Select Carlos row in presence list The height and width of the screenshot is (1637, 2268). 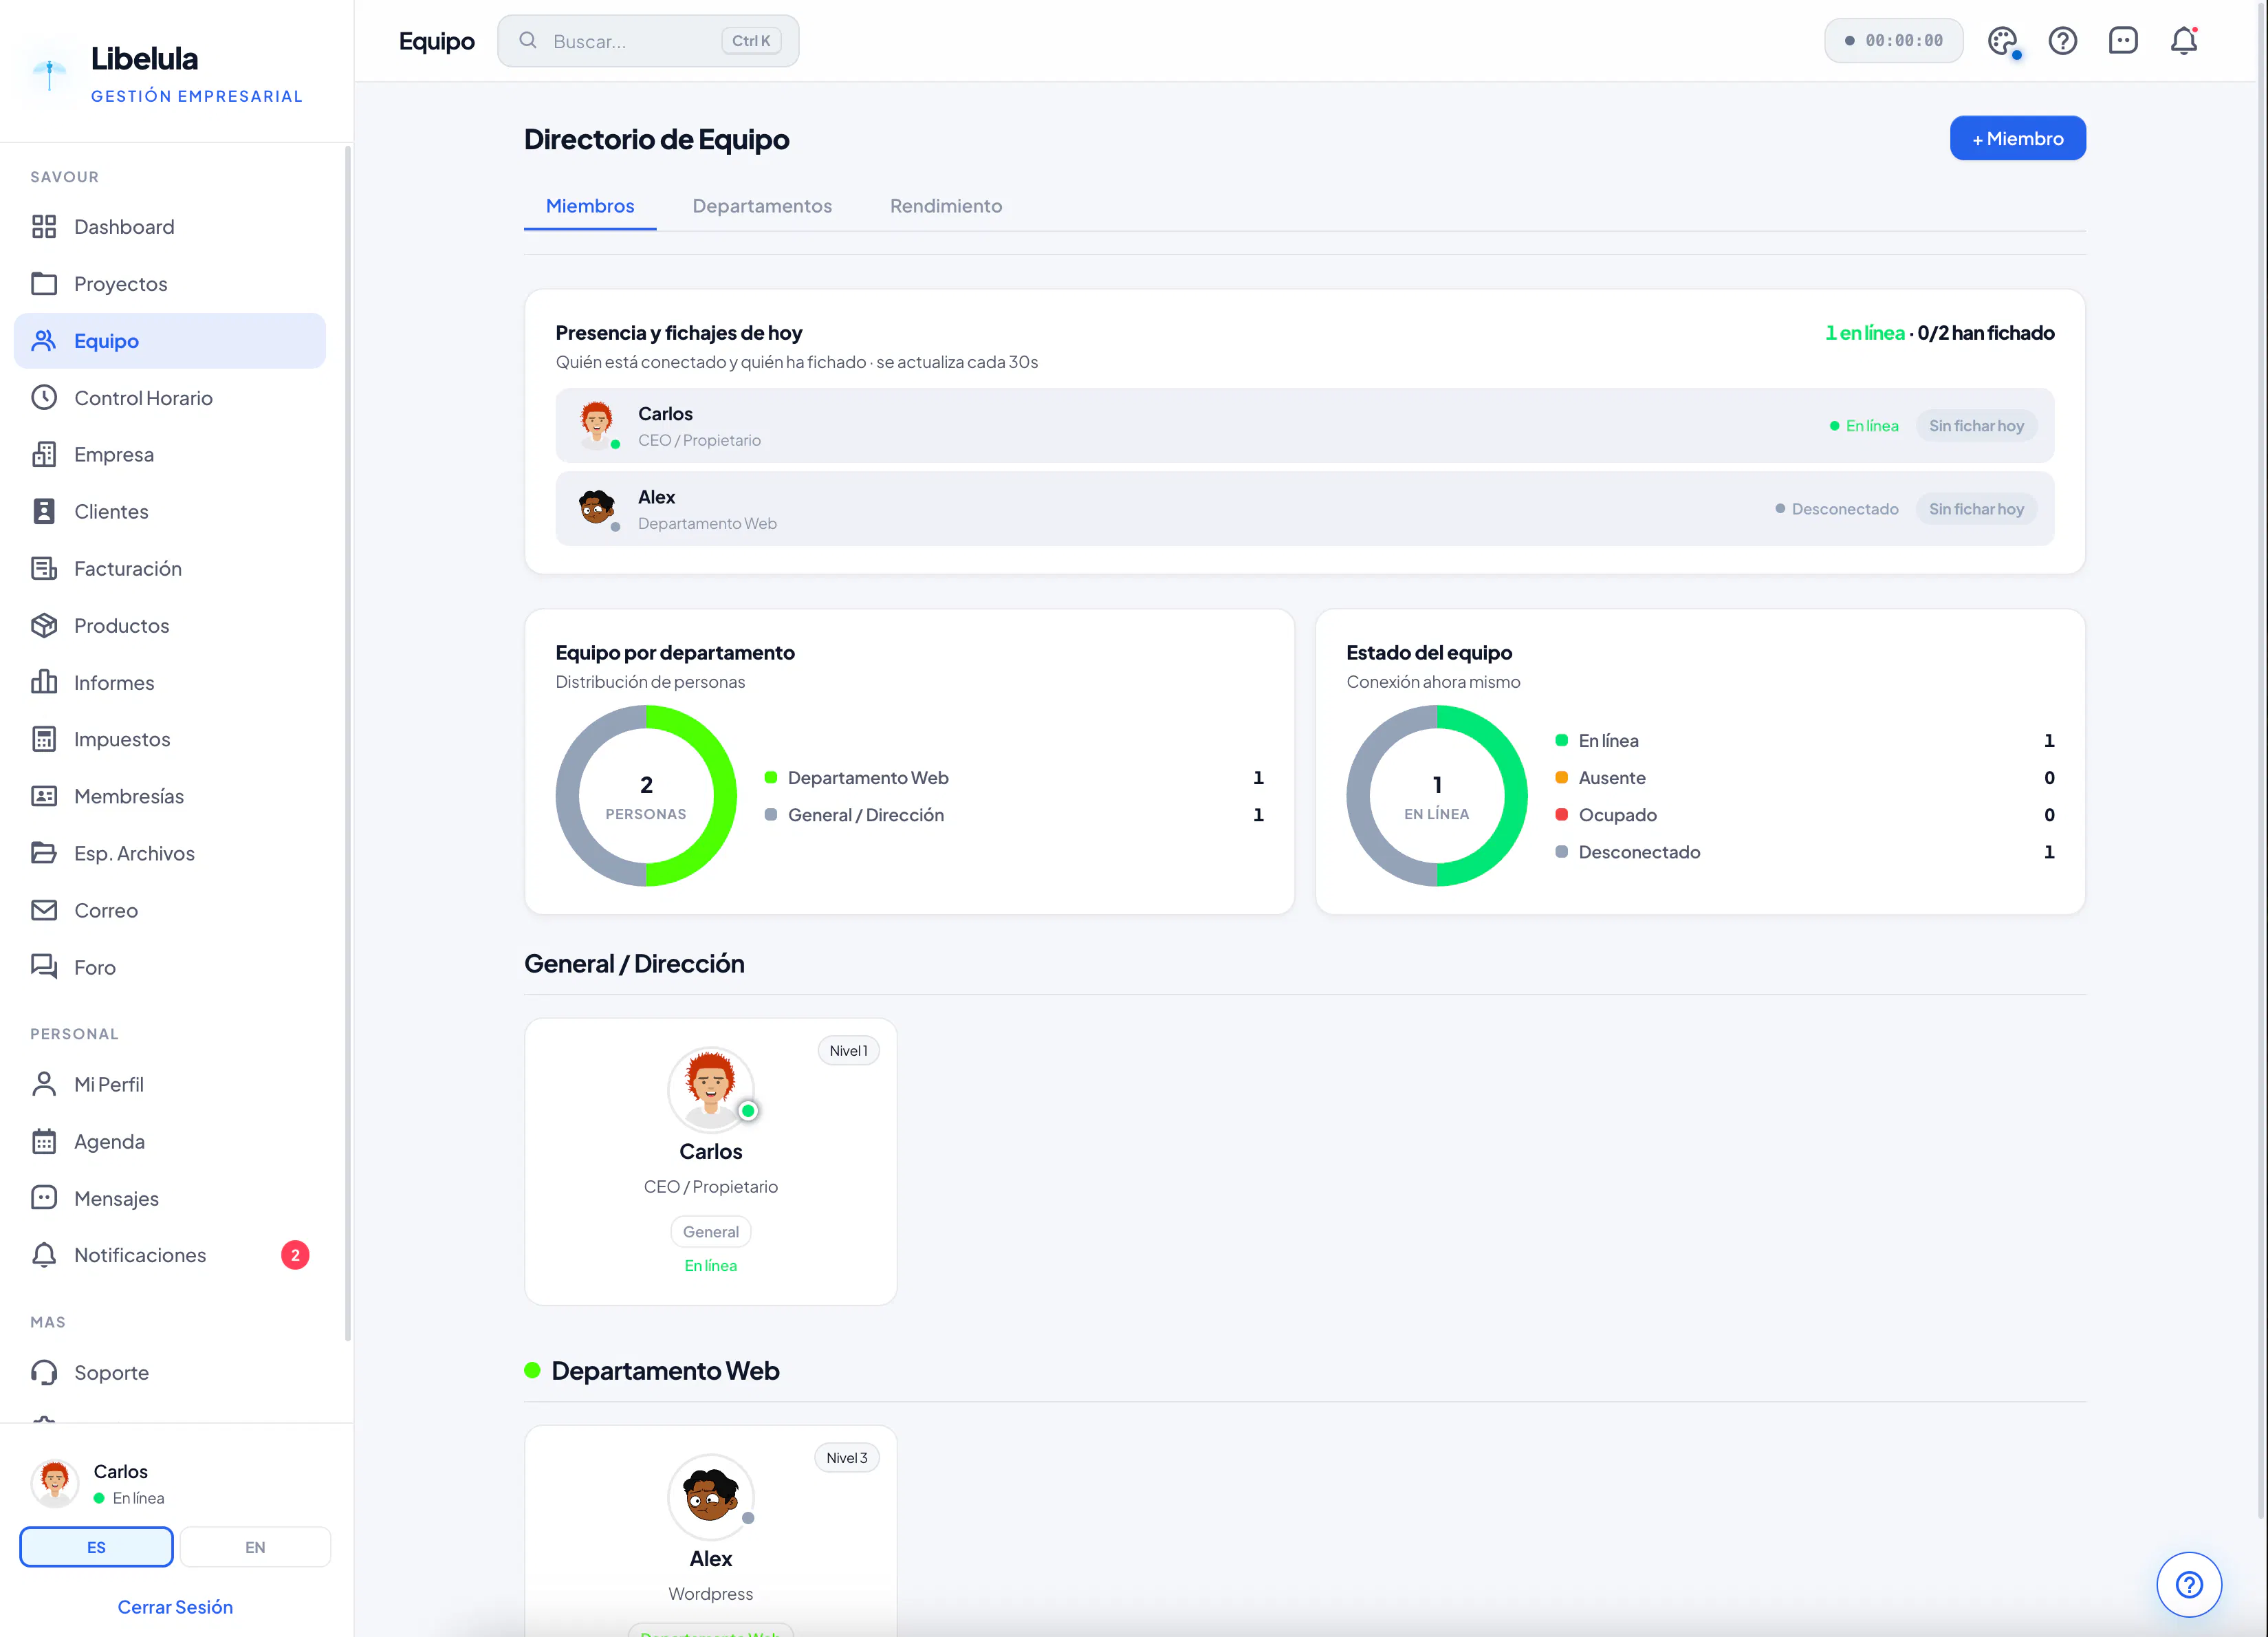tap(1305, 426)
